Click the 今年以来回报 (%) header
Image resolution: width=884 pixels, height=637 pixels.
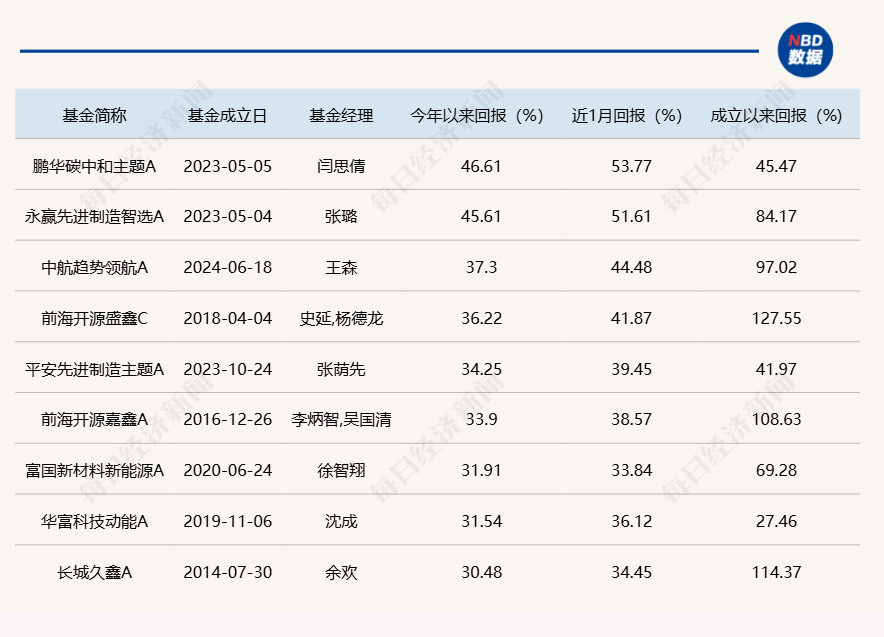click(476, 115)
